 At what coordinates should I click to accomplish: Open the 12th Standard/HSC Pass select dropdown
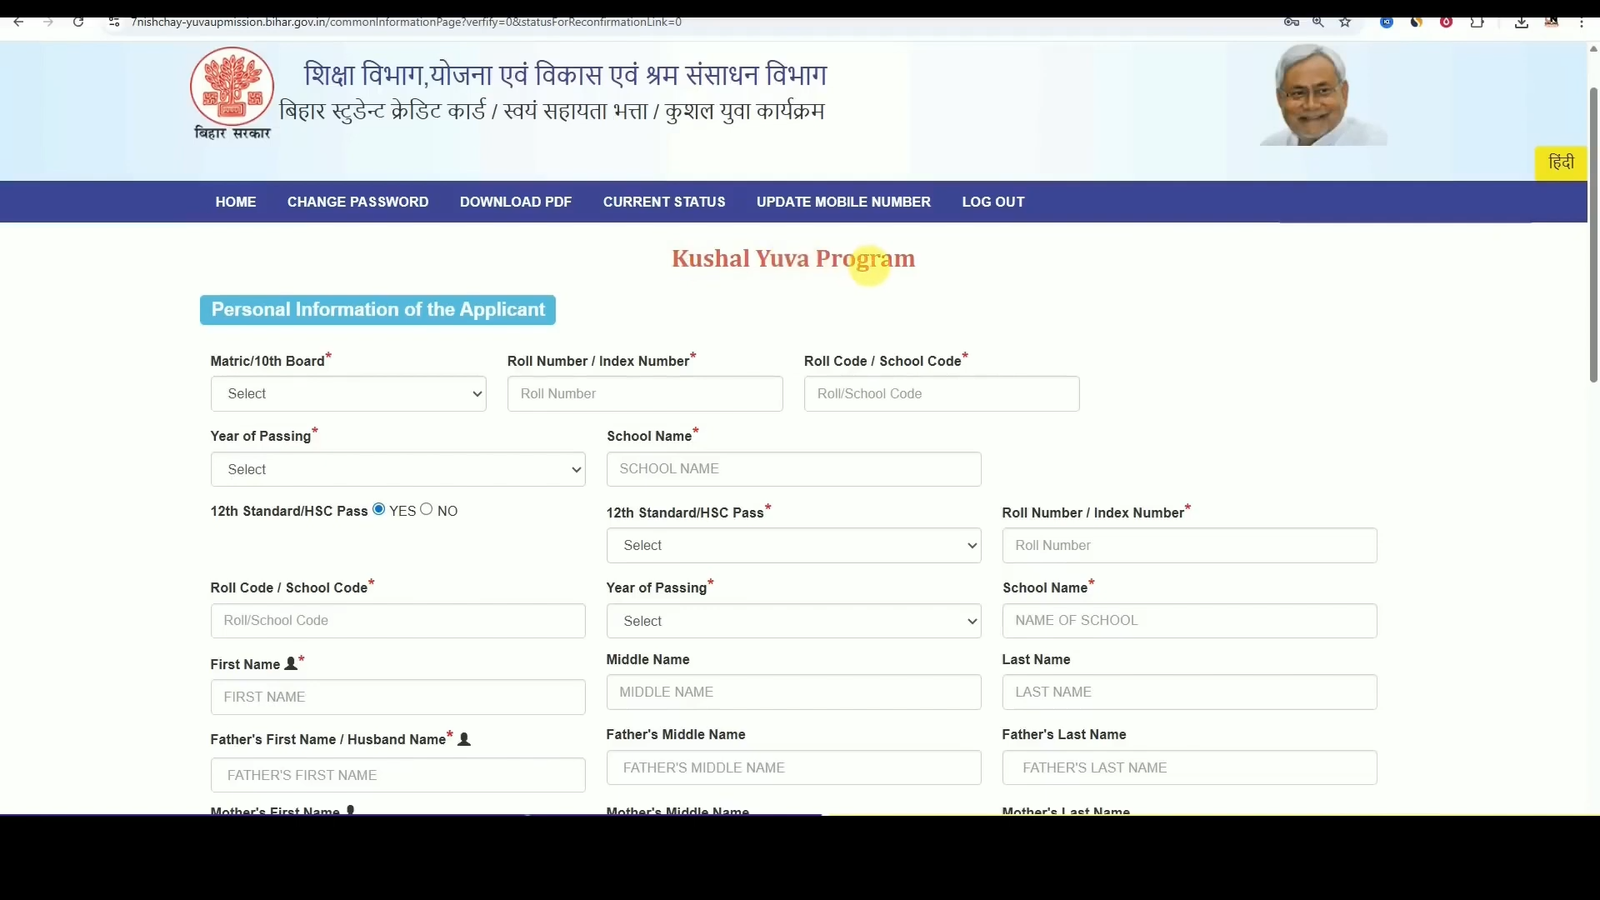793,545
